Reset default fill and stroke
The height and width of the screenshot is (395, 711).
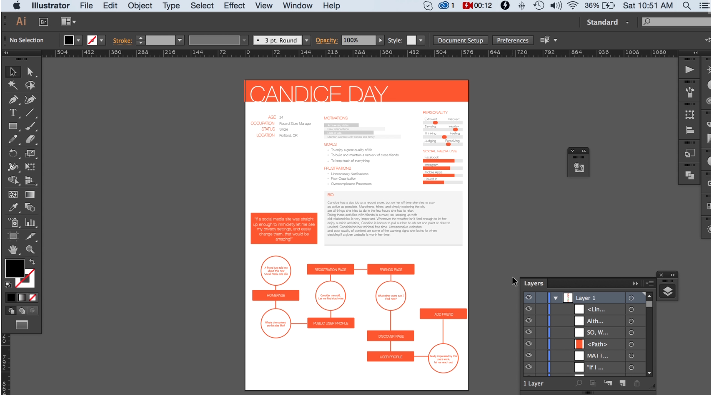[x=9, y=285]
